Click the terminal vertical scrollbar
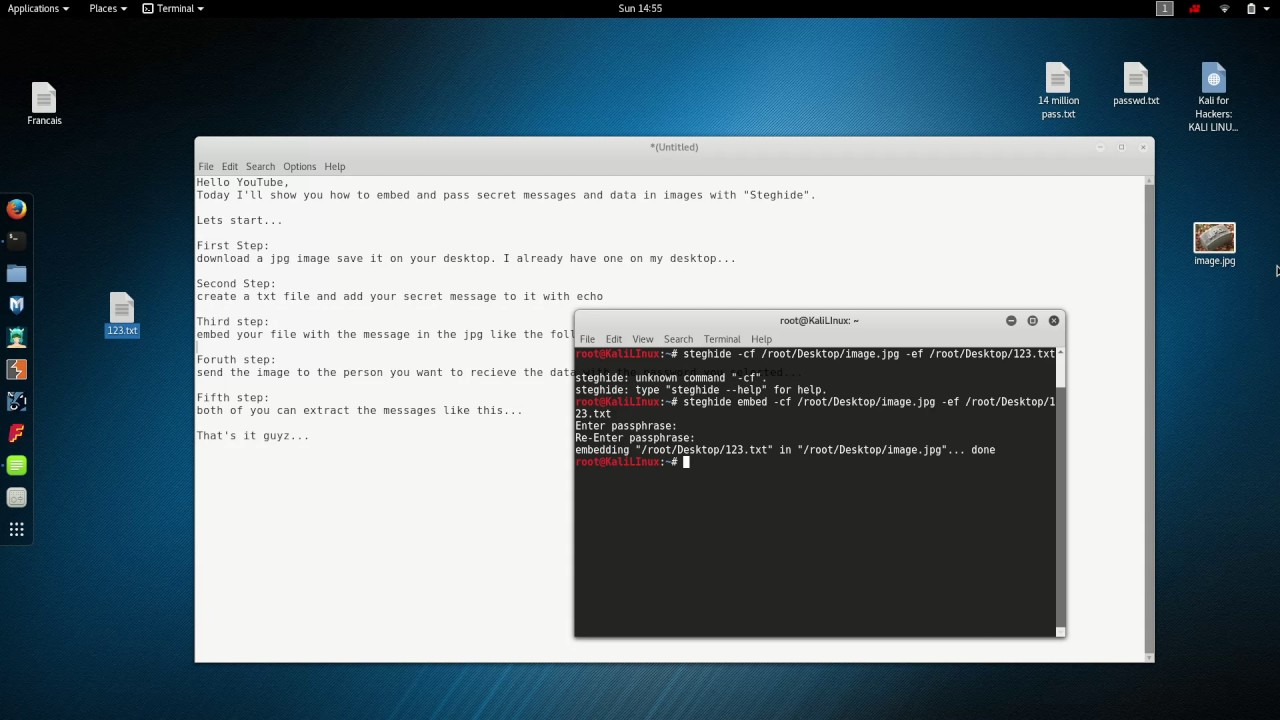 click(x=1061, y=491)
